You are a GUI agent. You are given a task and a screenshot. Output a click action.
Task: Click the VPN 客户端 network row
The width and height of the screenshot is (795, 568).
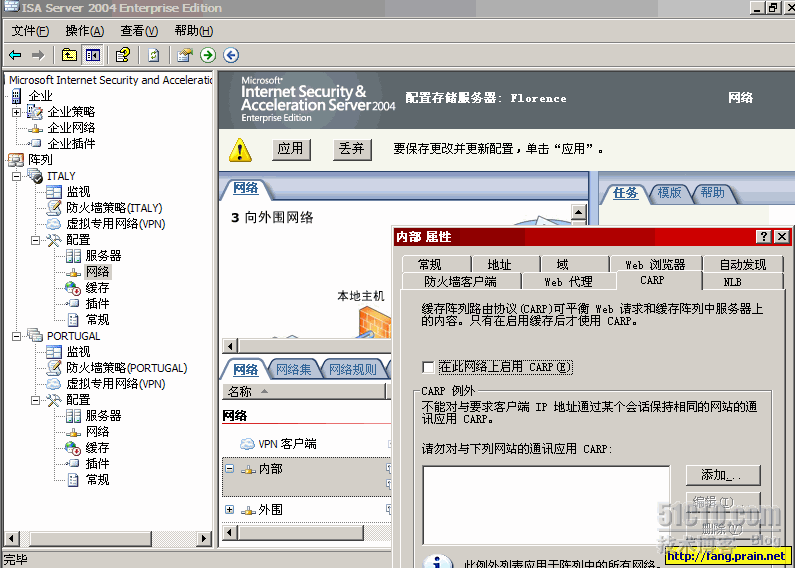click(306, 444)
